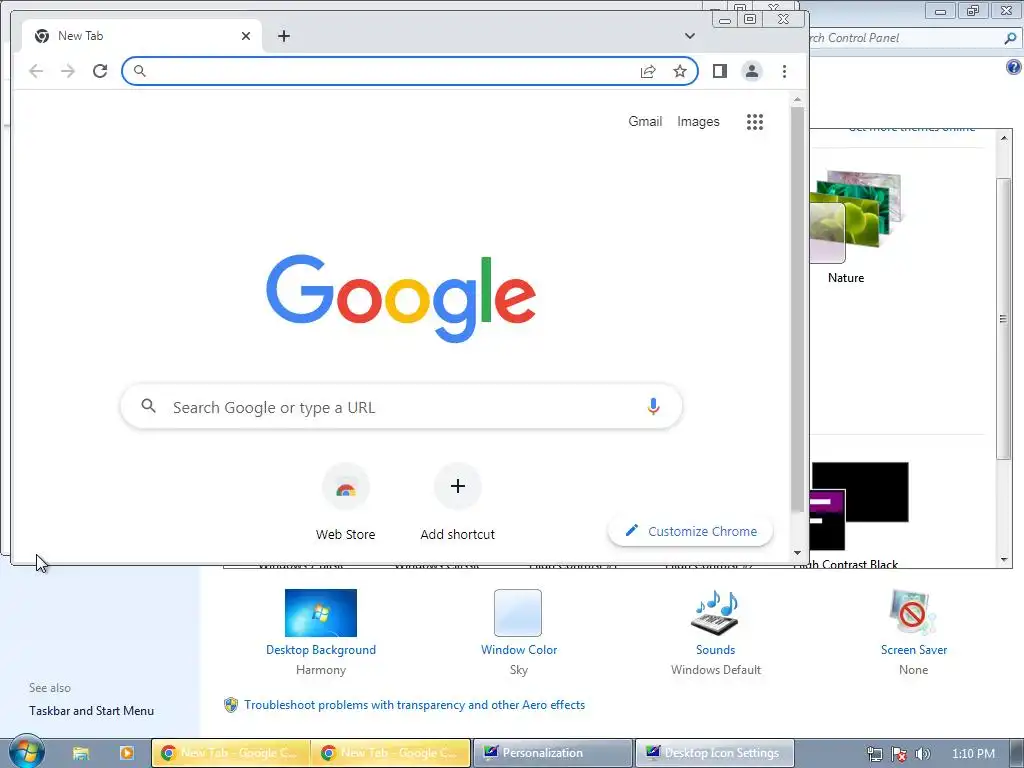Viewport: 1024px width, 768px height.
Task: Bookmark this tab with the star icon
Action: [x=680, y=71]
